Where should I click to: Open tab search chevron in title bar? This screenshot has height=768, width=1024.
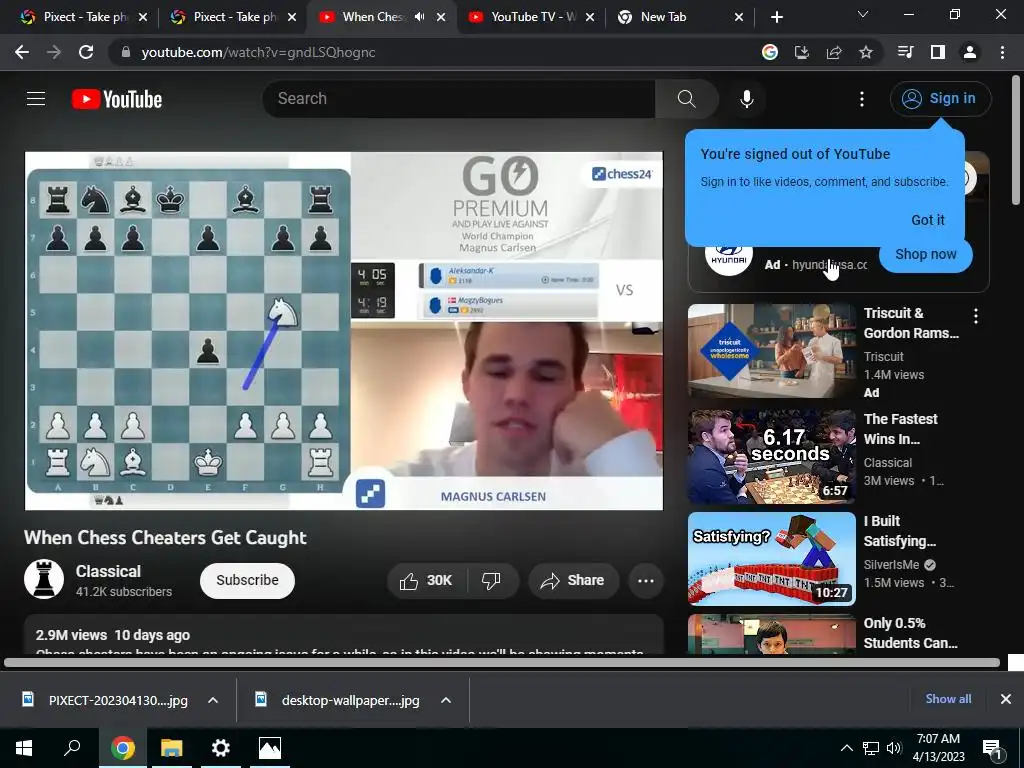pos(863,14)
